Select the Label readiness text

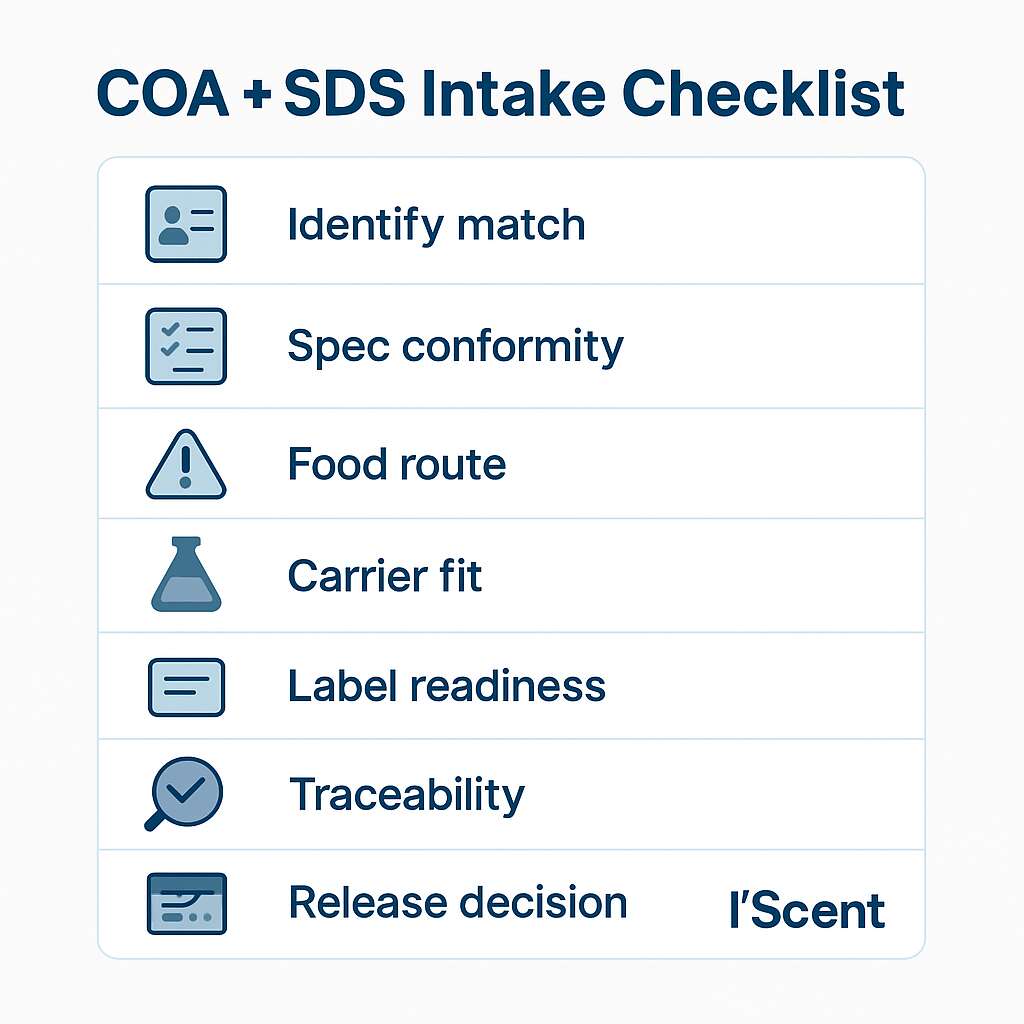click(446, 686)
